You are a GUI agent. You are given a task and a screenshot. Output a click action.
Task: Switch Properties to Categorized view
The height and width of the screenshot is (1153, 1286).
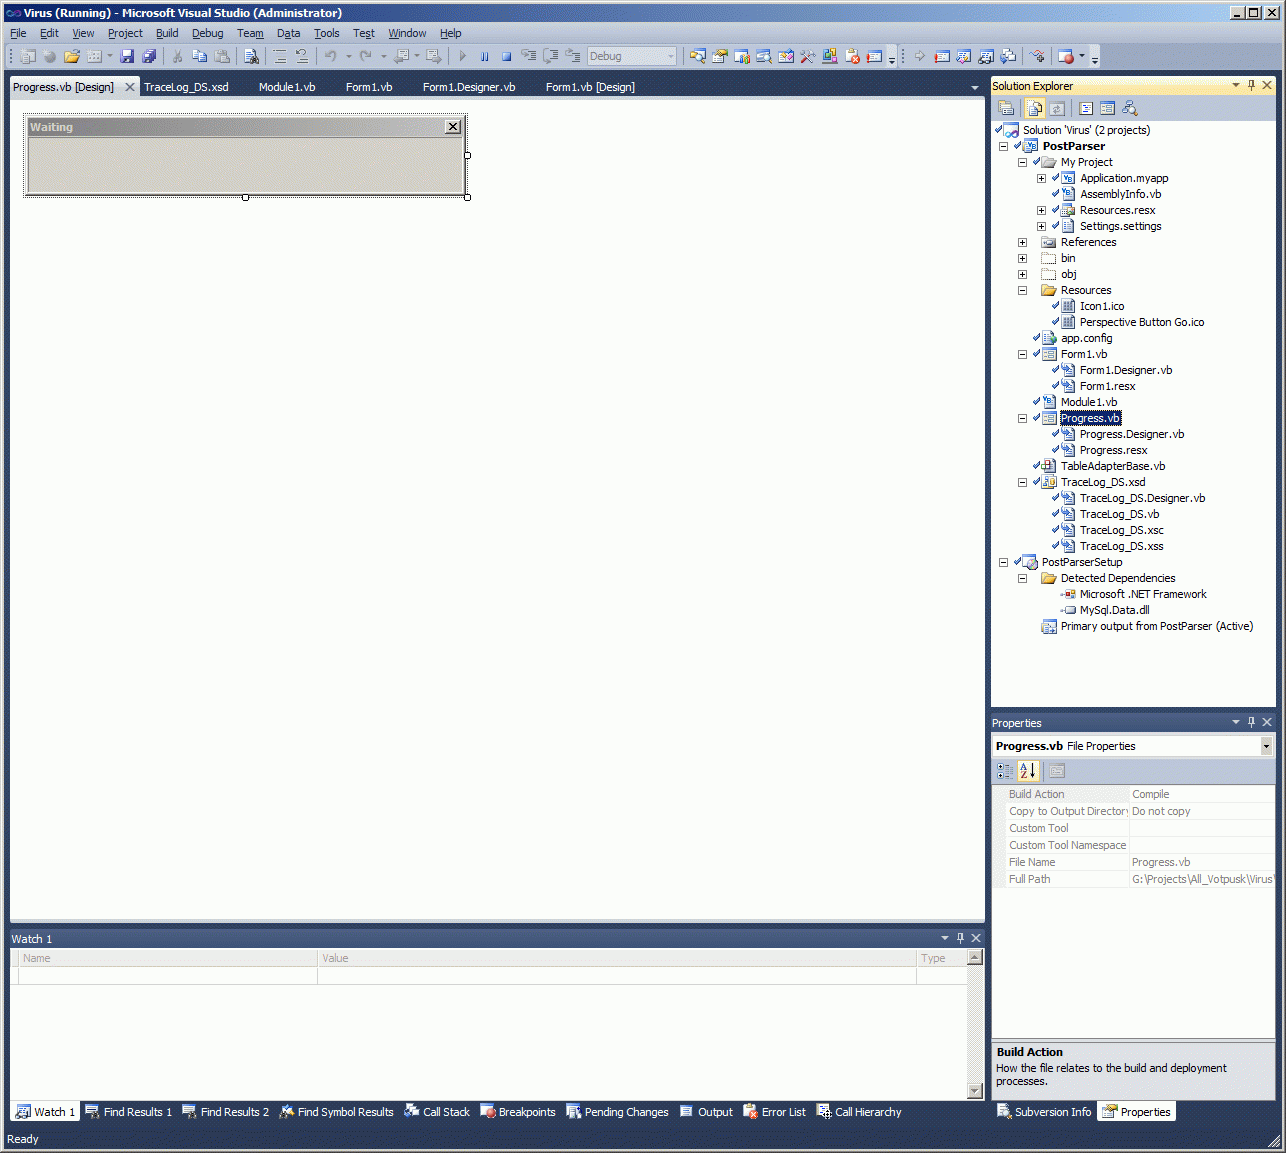point(1005,771)
